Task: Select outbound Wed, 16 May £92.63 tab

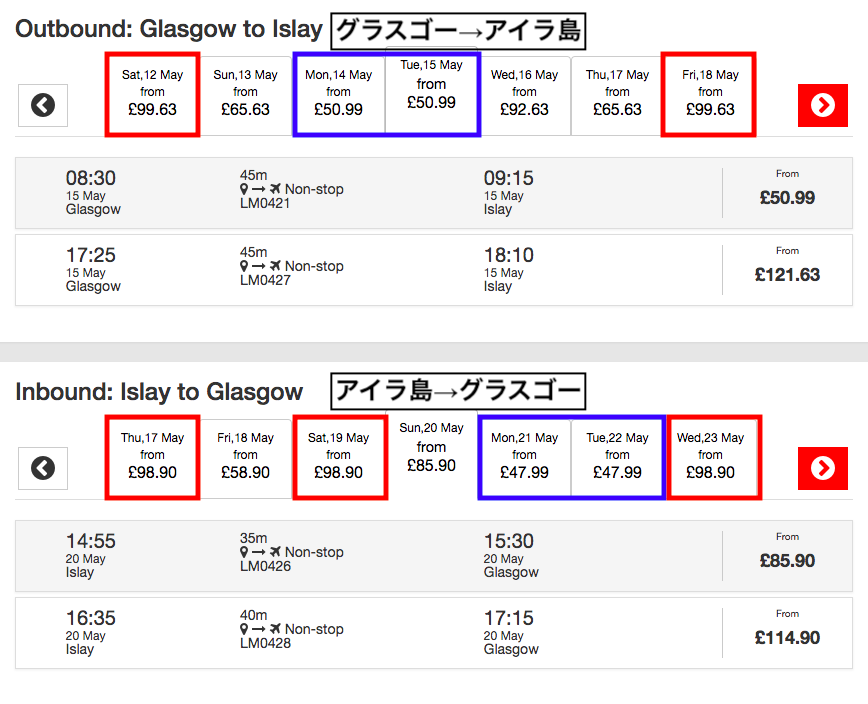Action: click(x=524, y=93)
